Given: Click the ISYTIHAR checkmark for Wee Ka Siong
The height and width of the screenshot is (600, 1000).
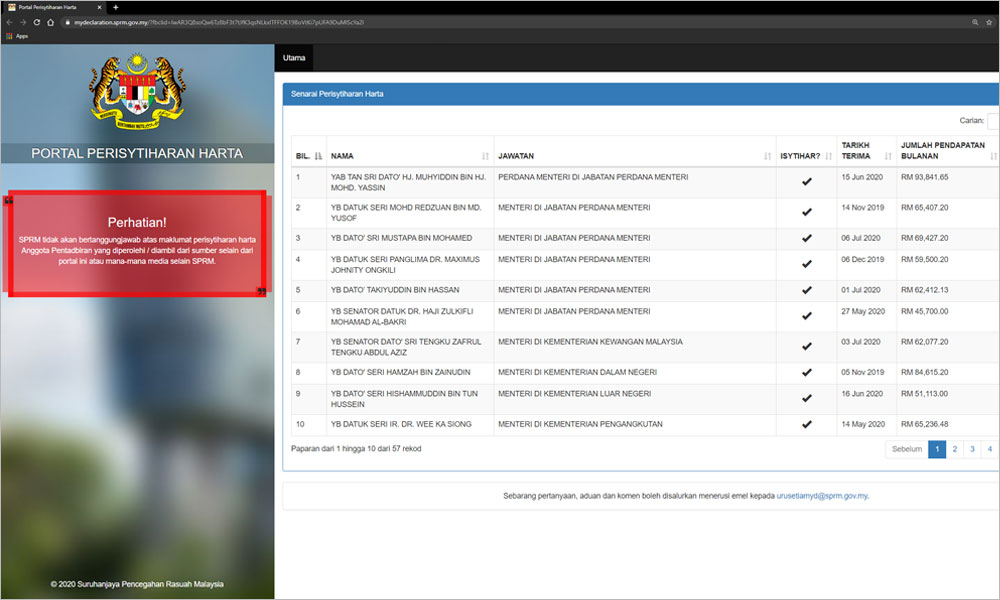Looking at the screenshot, I should pyautogui.click(x=805, y=424).
